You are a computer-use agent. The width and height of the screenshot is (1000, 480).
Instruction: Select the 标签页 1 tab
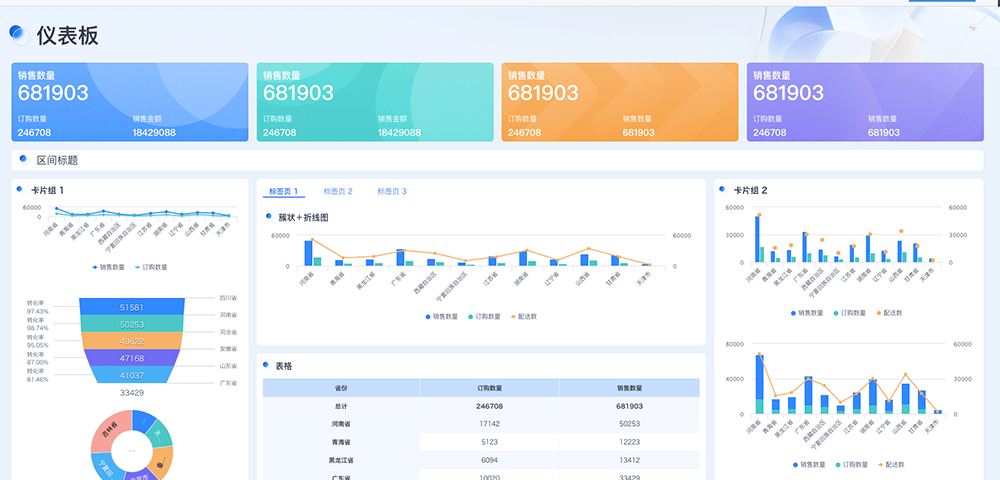click(284, 191)
